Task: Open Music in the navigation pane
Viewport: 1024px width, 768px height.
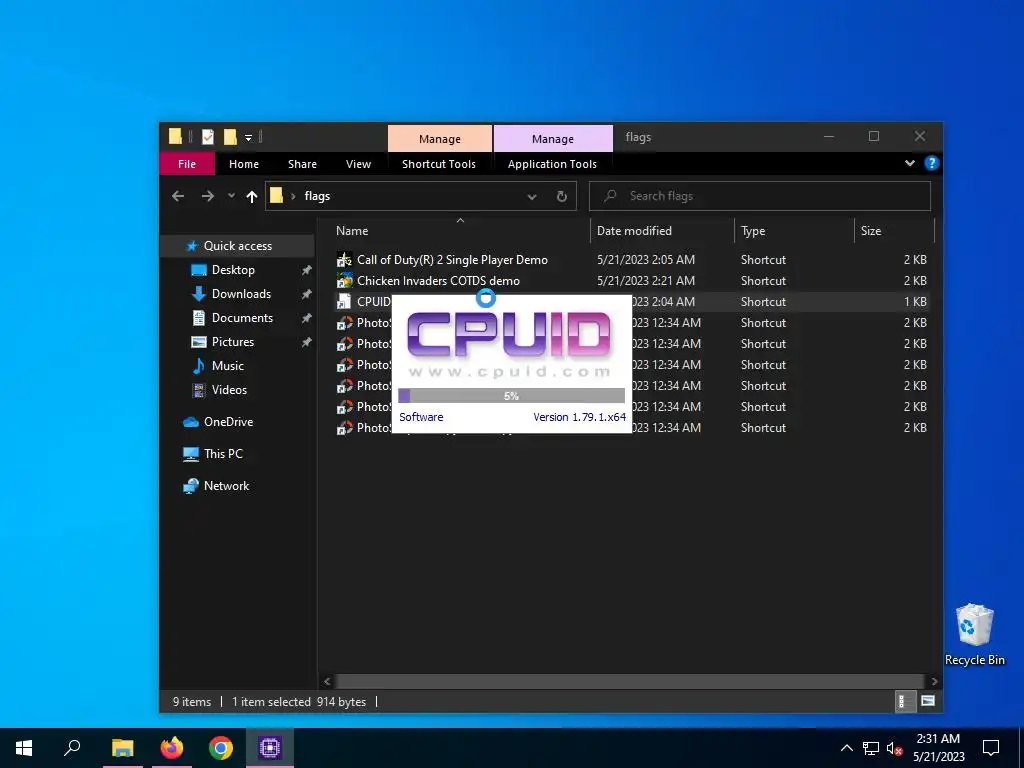Action: (x=227, y=366)
